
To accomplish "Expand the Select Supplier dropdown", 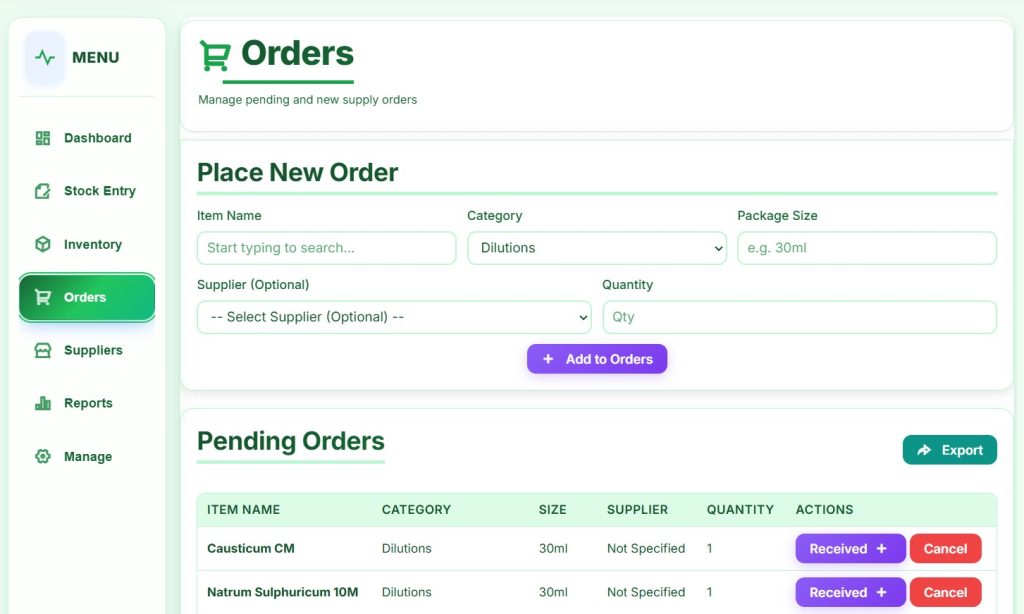I will [394, 317].
